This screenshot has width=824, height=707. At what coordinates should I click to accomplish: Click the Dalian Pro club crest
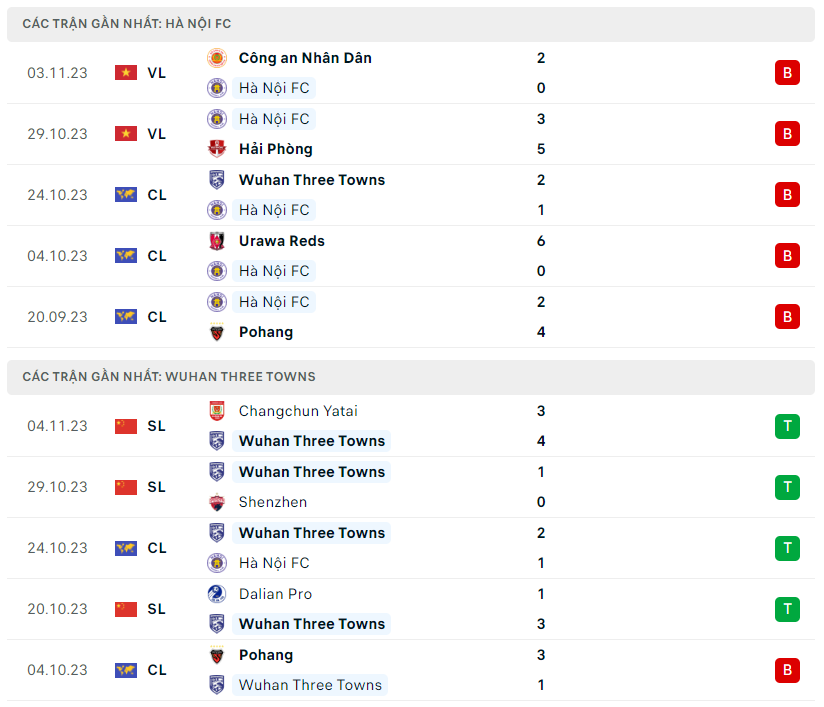tap(216, 594)
